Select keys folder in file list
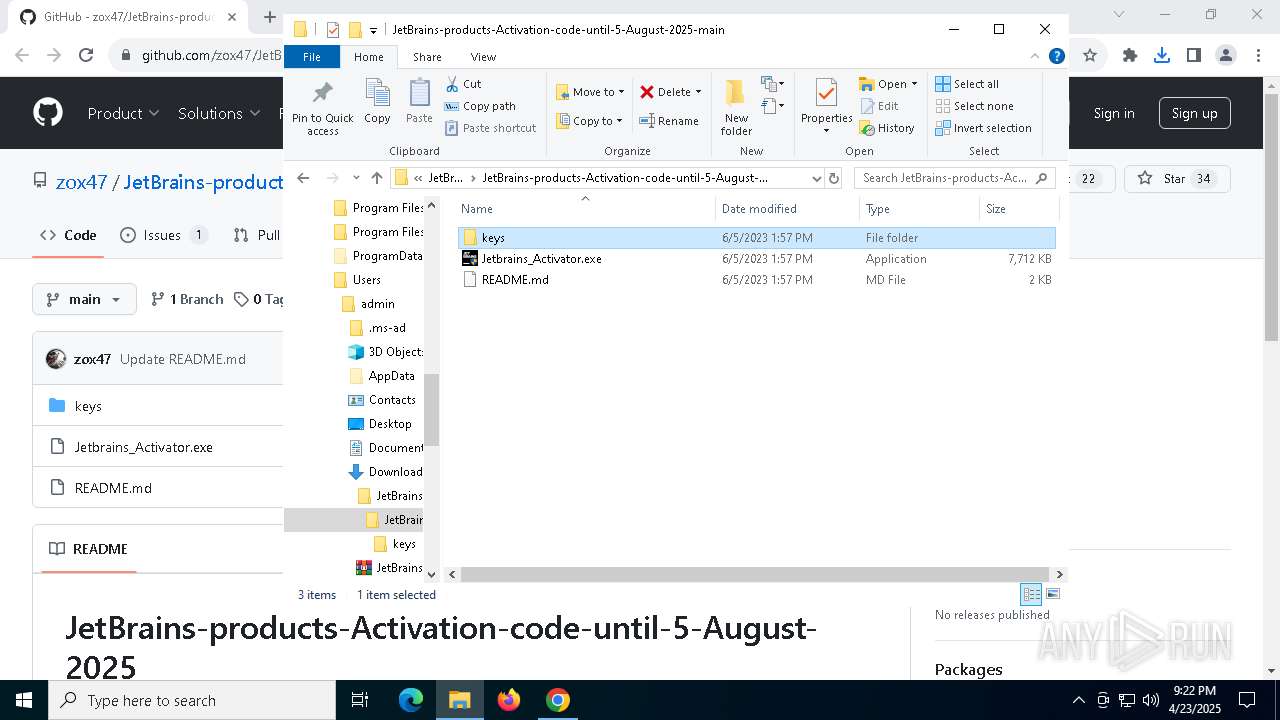This screenshot has width=1280, height=720. click(756, 238)
